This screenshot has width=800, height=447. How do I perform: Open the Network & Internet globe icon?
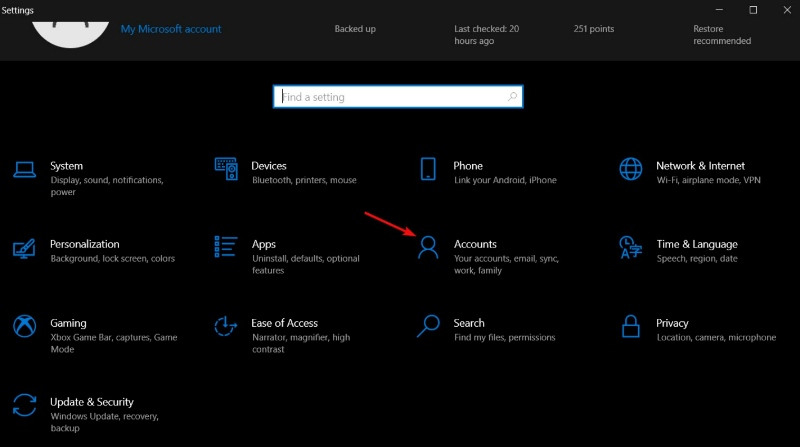631,169
